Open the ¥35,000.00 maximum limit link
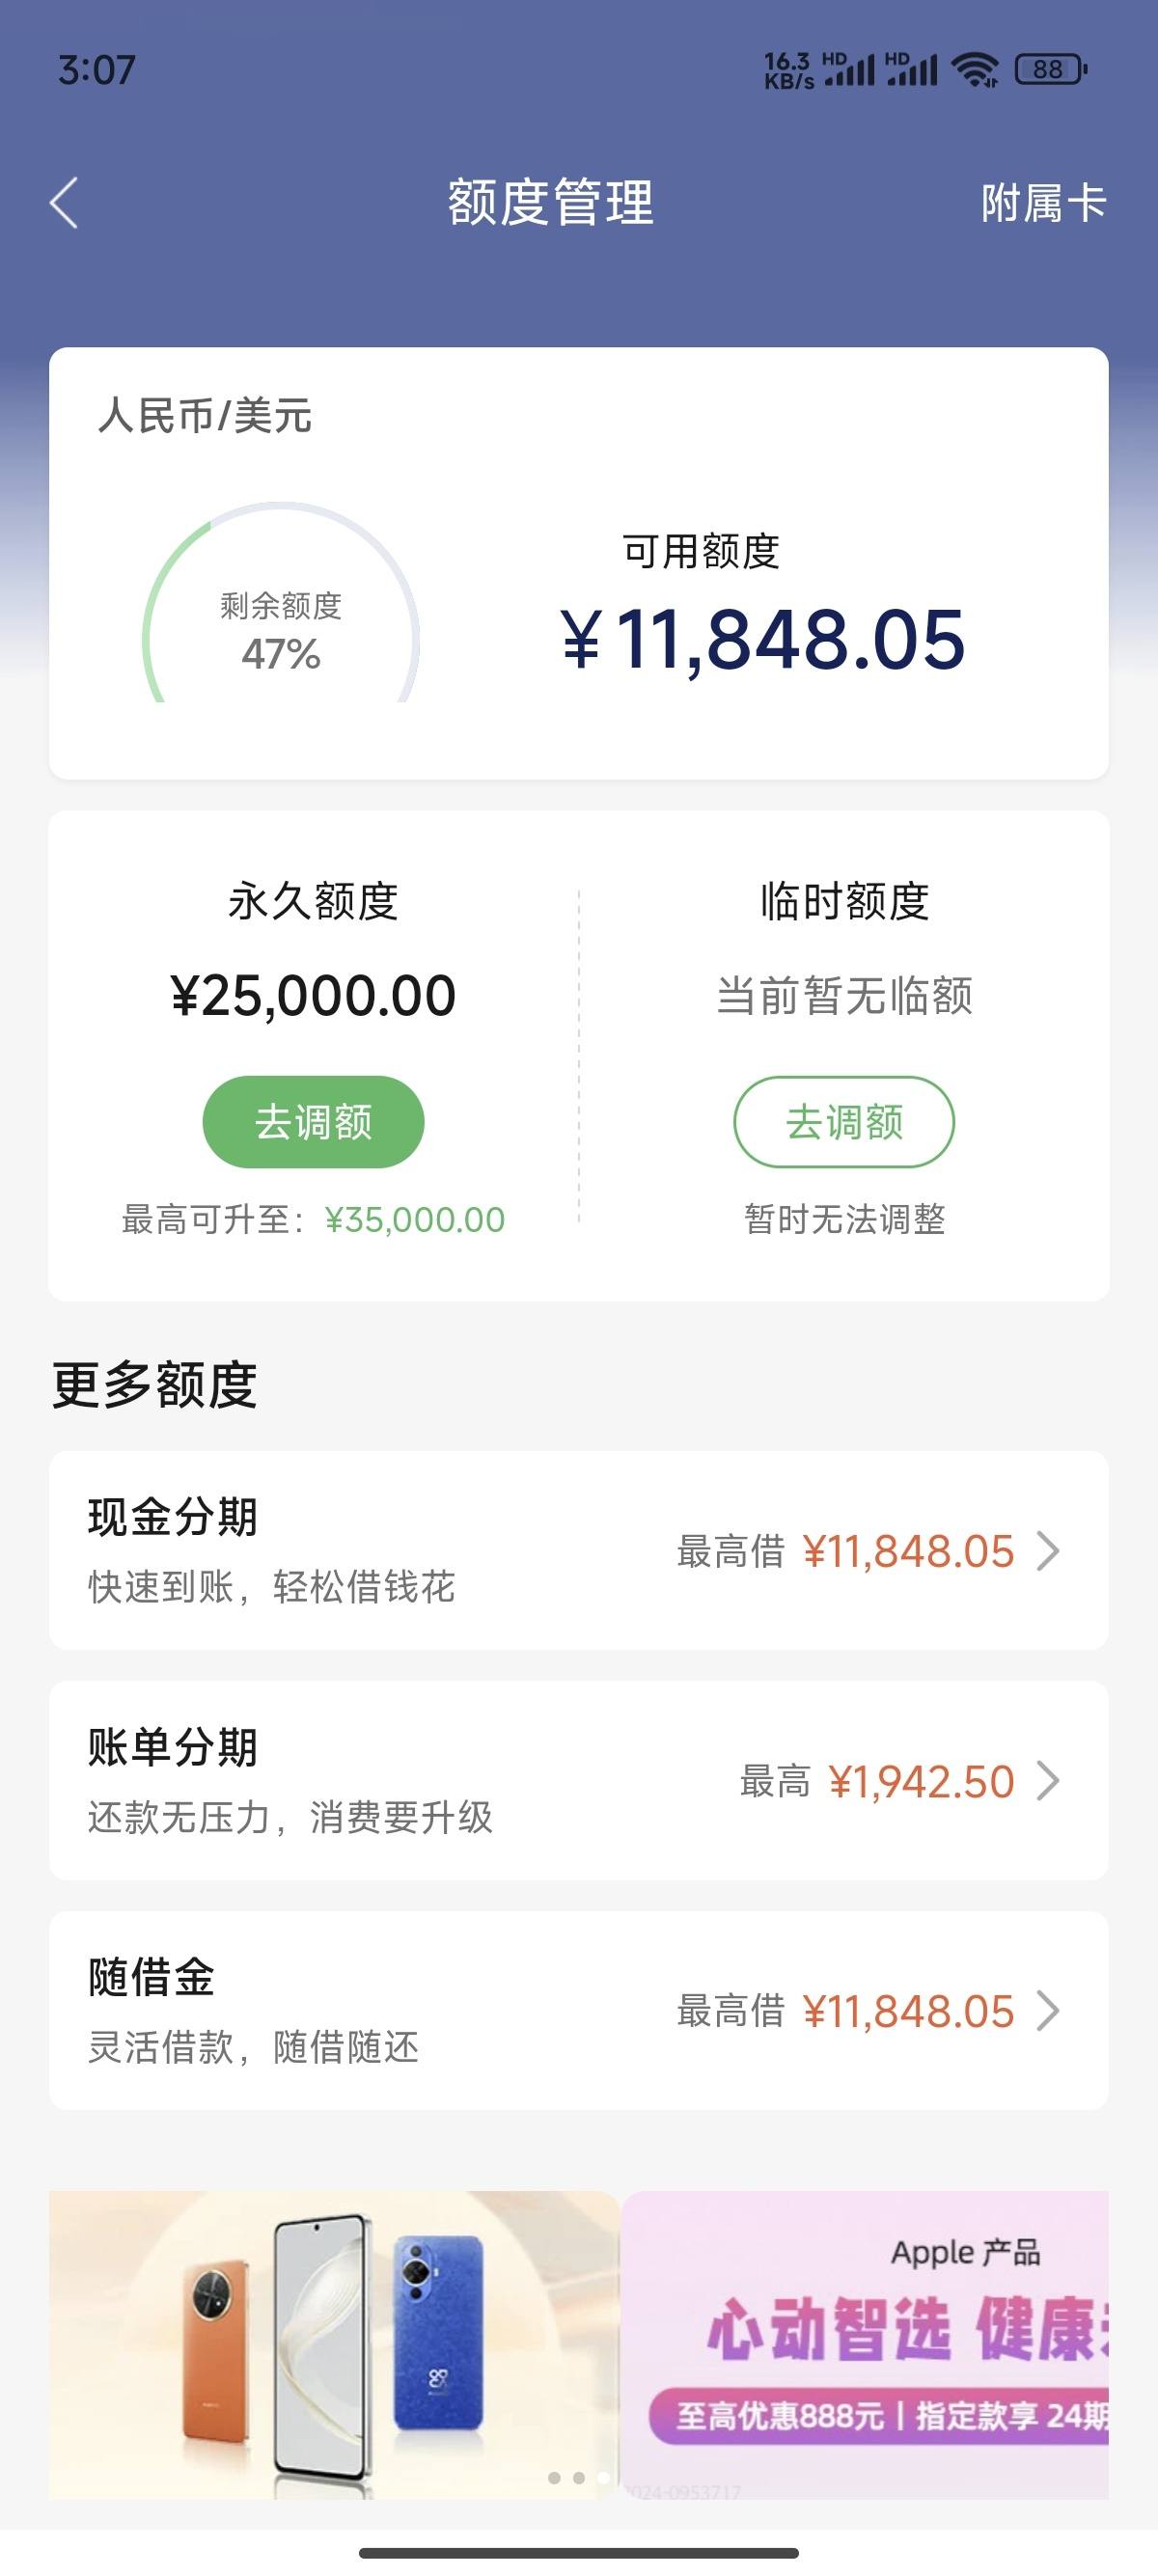 tap(415, 1219)
